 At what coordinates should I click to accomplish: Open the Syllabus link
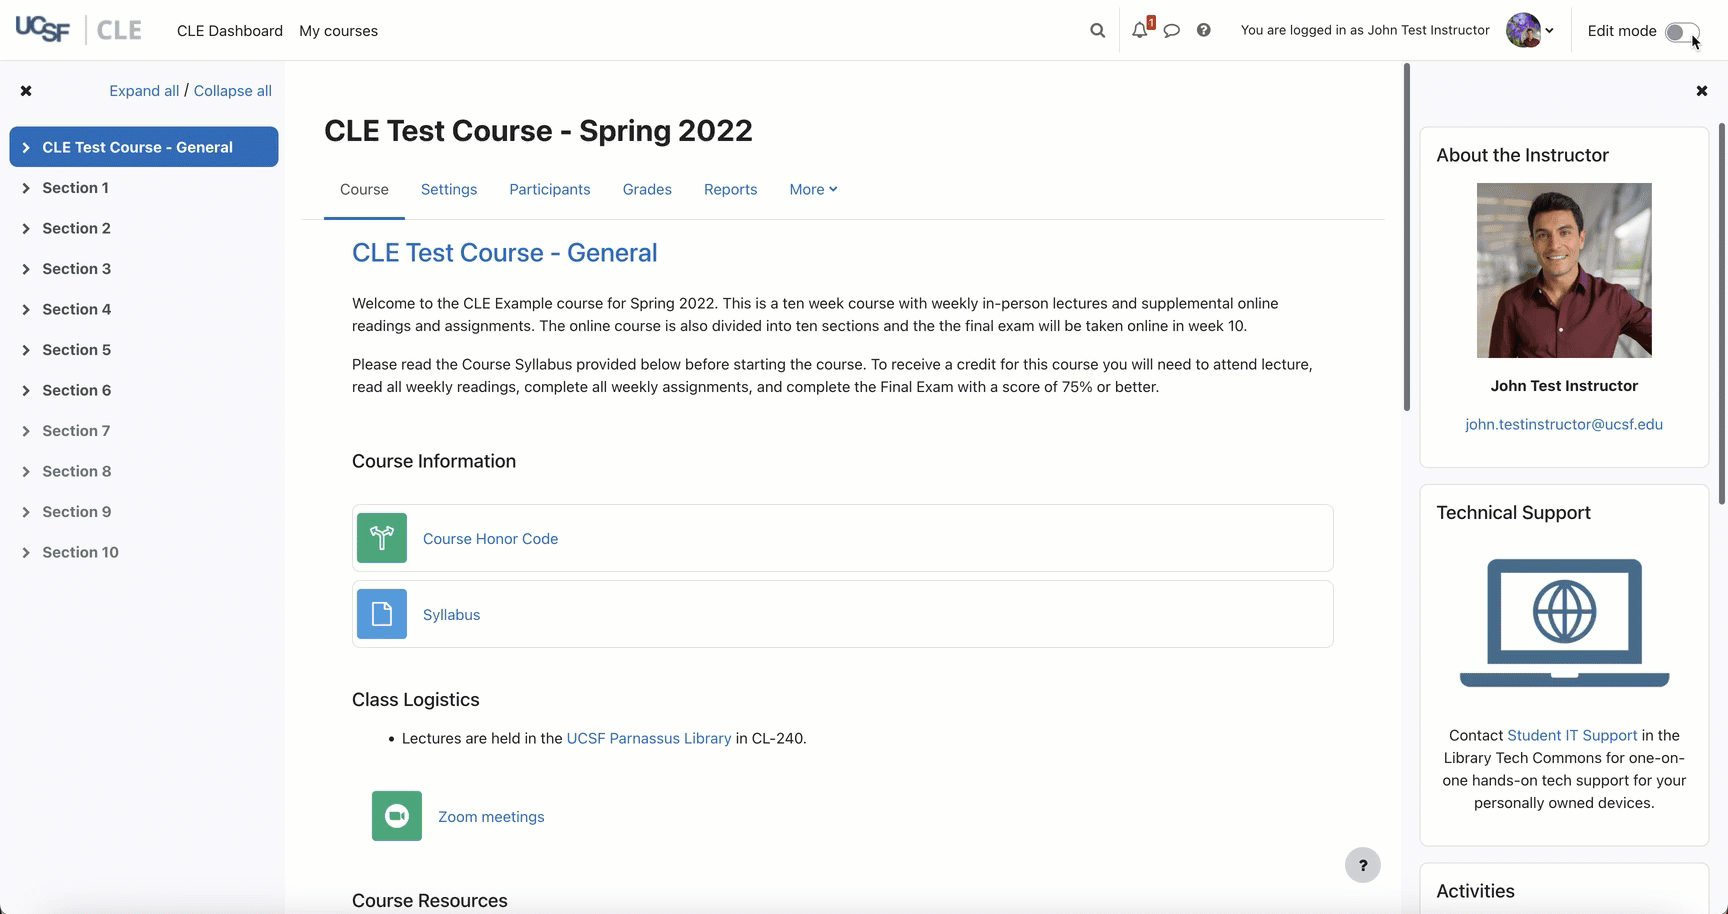[x=451, y=615]
